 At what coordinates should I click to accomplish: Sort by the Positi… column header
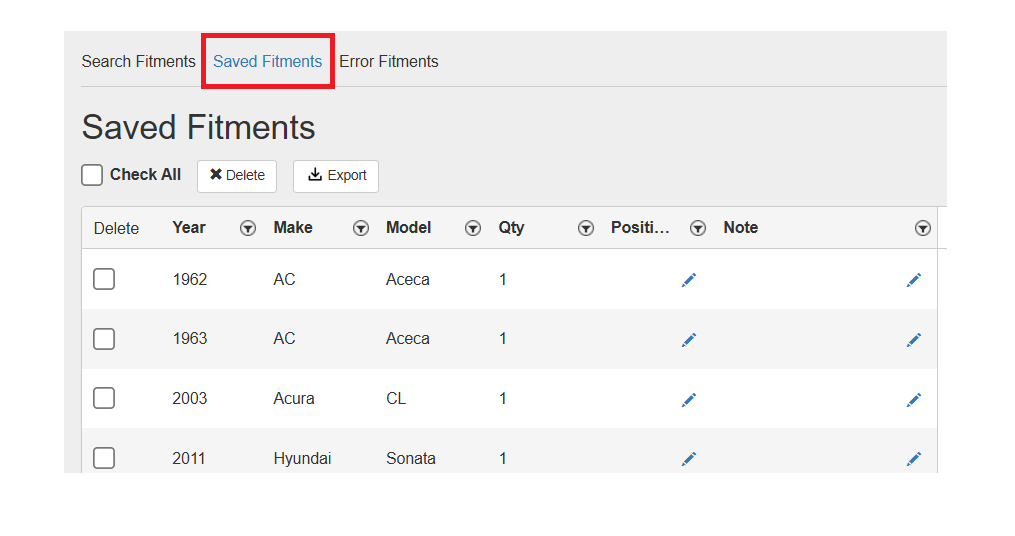click(640, 228)
